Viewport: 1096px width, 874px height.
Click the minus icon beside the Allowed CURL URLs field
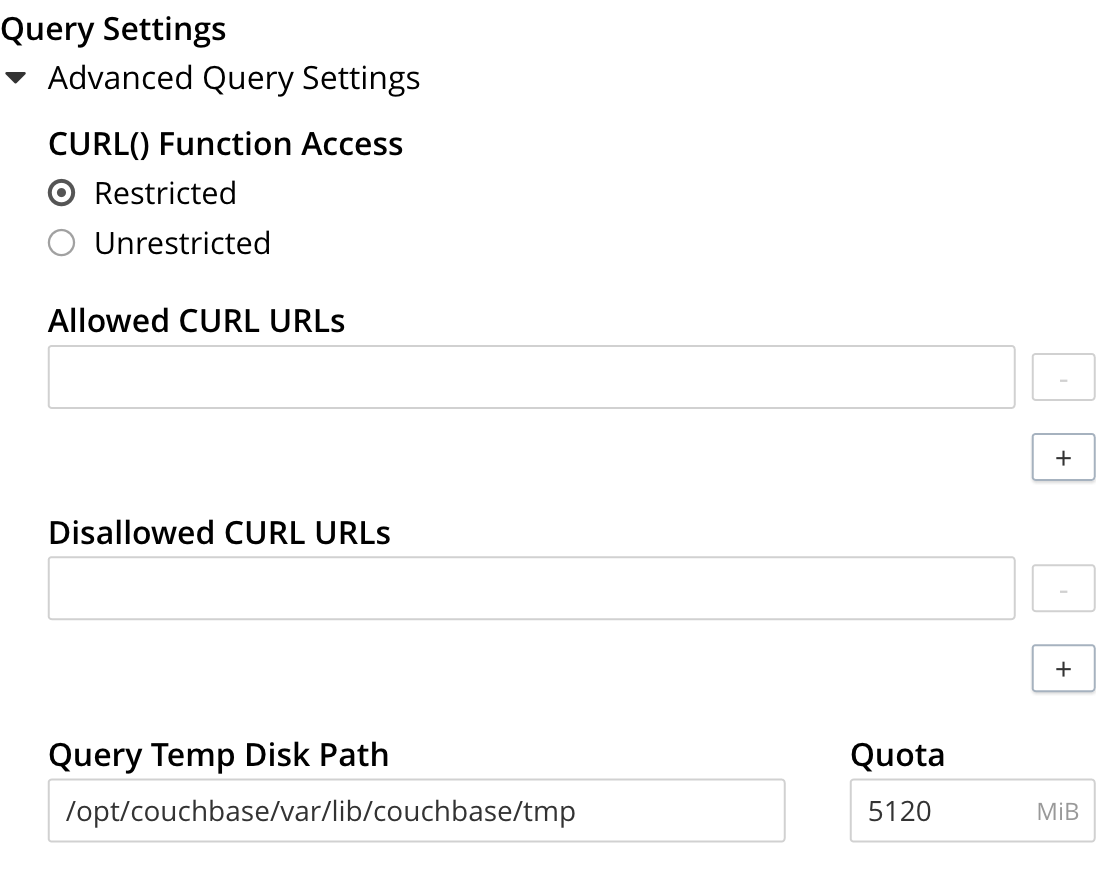point(1063,377)
